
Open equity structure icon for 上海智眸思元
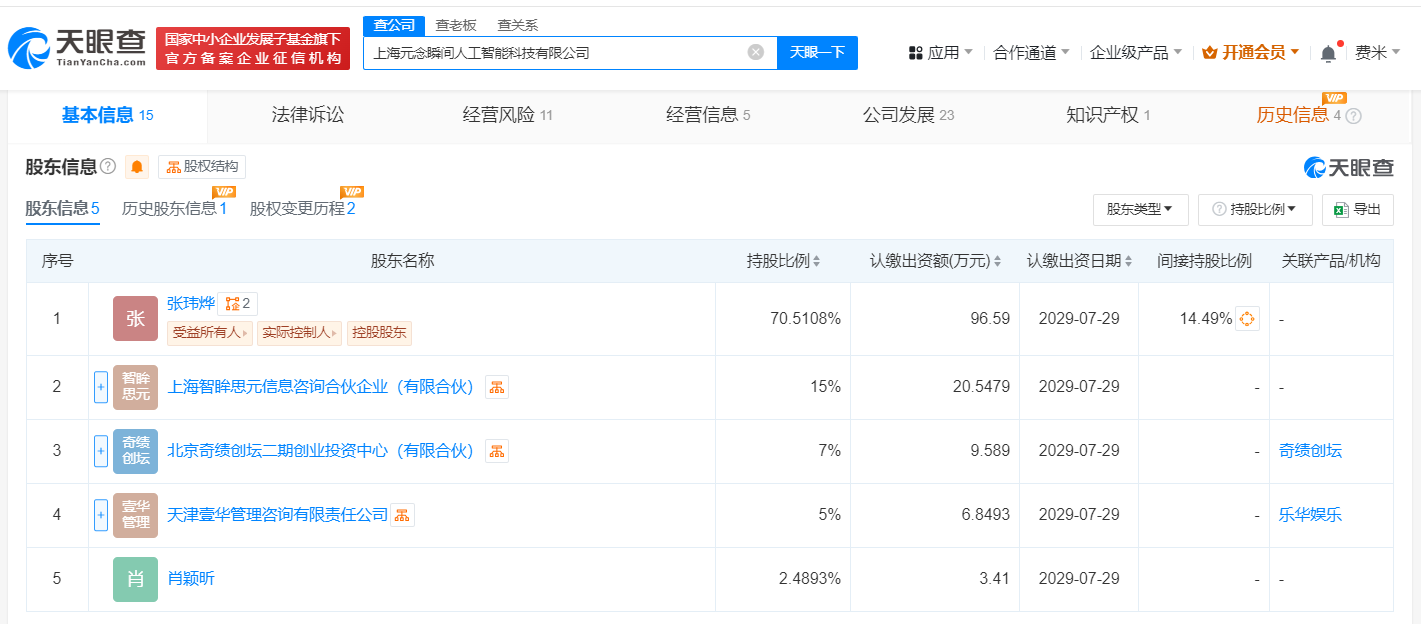pyautogui.click(x=496, y=387)
